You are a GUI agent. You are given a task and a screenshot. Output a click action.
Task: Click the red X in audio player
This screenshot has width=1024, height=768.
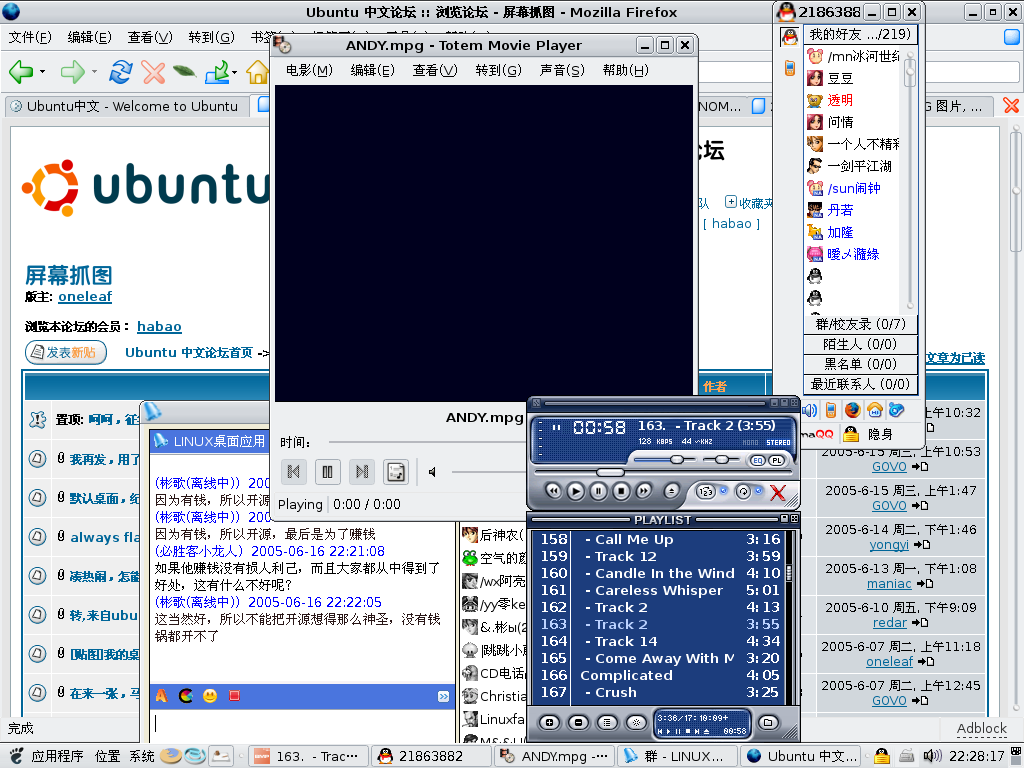(777, 492)
